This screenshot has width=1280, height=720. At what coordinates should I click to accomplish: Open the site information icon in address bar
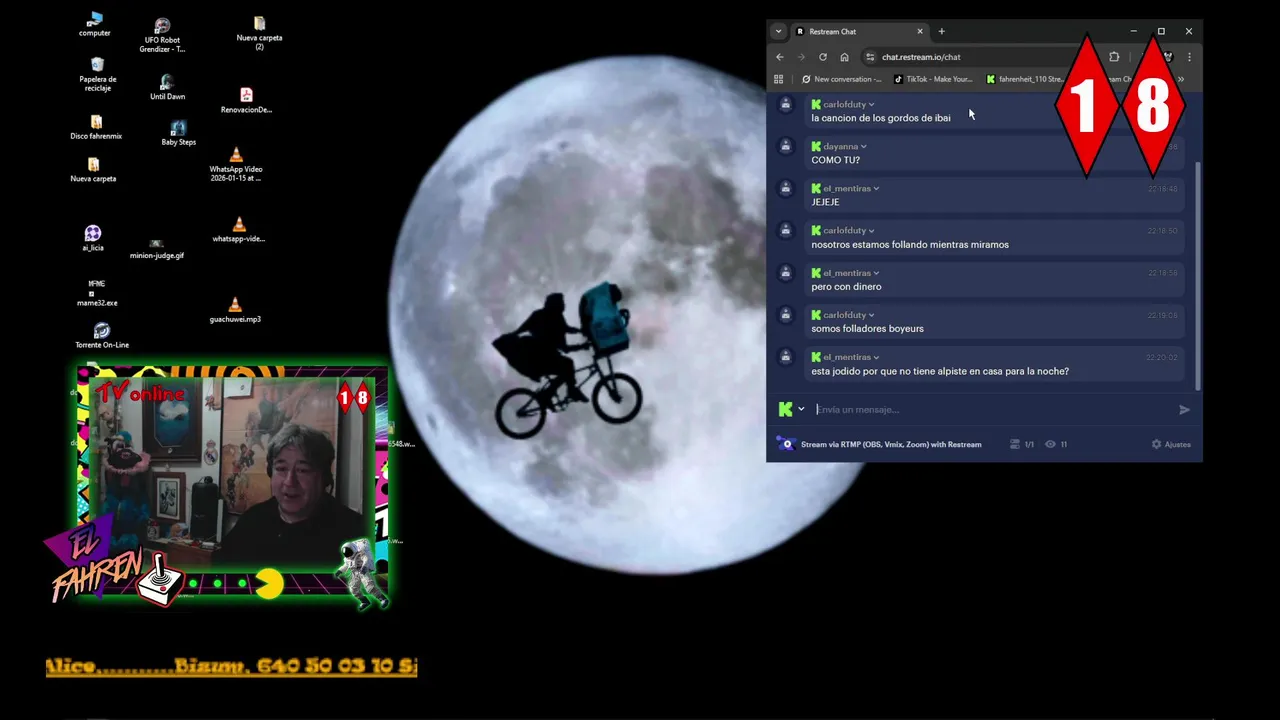pyautogui.click(x=870, y=57)
